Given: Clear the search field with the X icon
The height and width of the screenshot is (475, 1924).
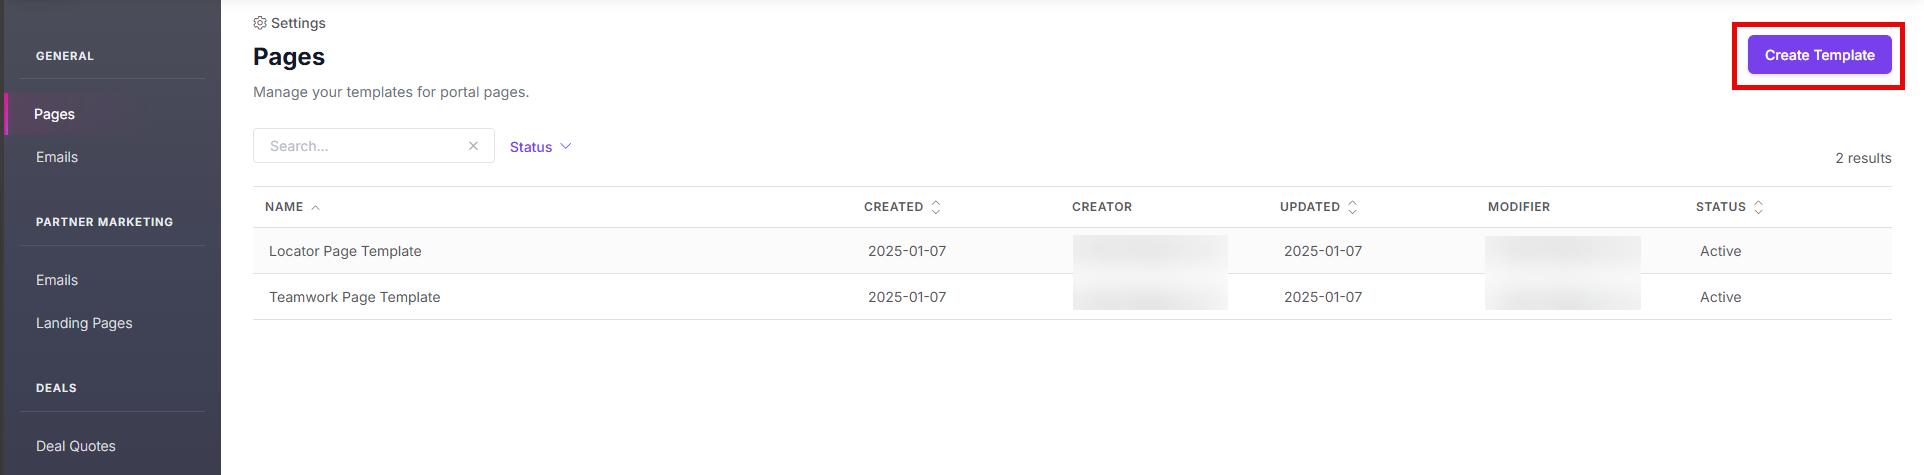Looking at the screenshot, I should pyautogui.click(x=473, y=146).
